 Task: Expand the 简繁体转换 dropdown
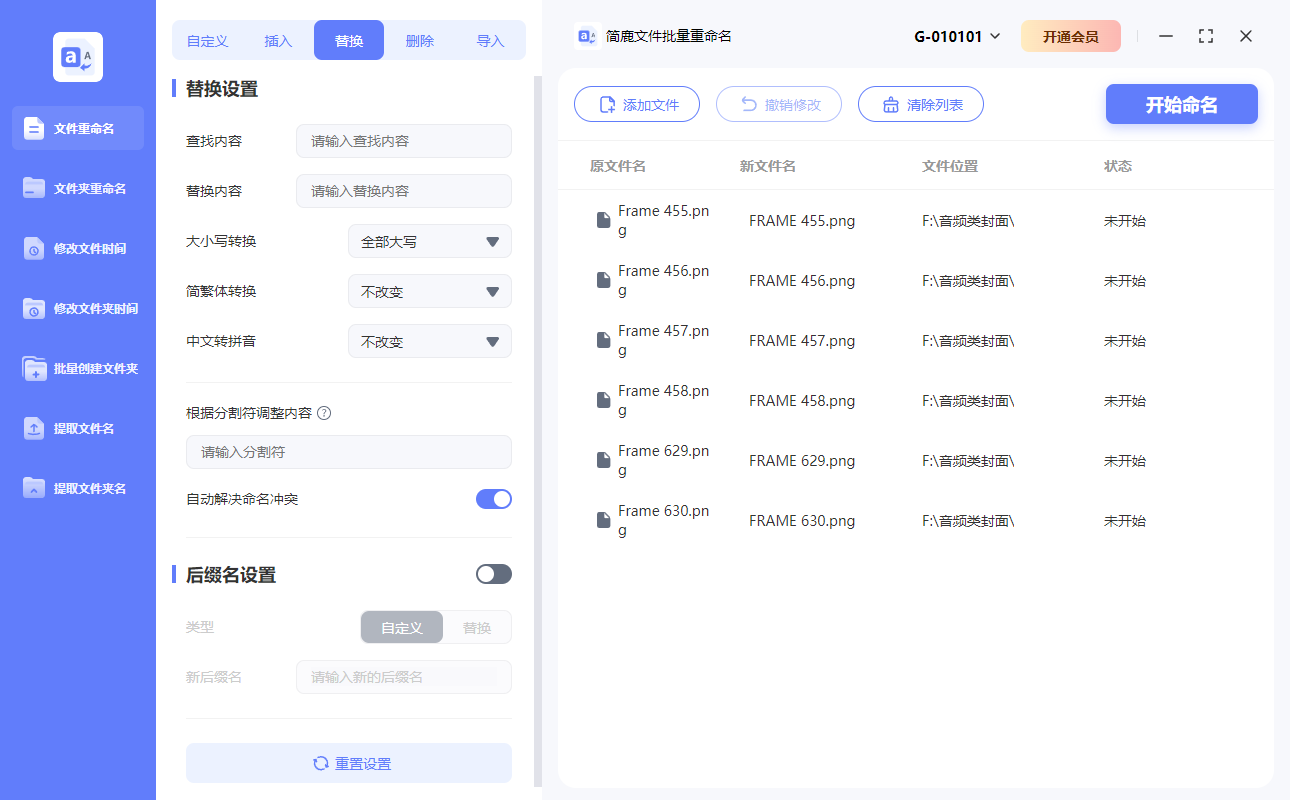[429, 291]
